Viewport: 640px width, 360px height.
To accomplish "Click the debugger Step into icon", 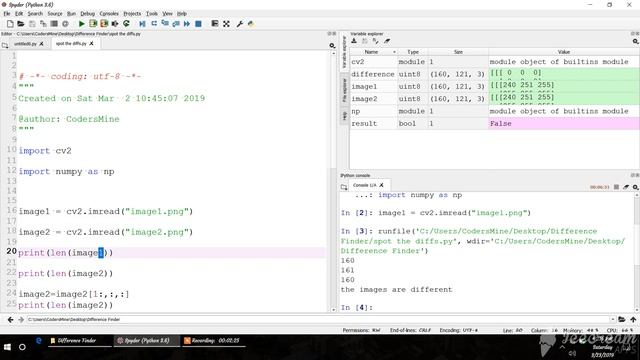I will 165,24.
